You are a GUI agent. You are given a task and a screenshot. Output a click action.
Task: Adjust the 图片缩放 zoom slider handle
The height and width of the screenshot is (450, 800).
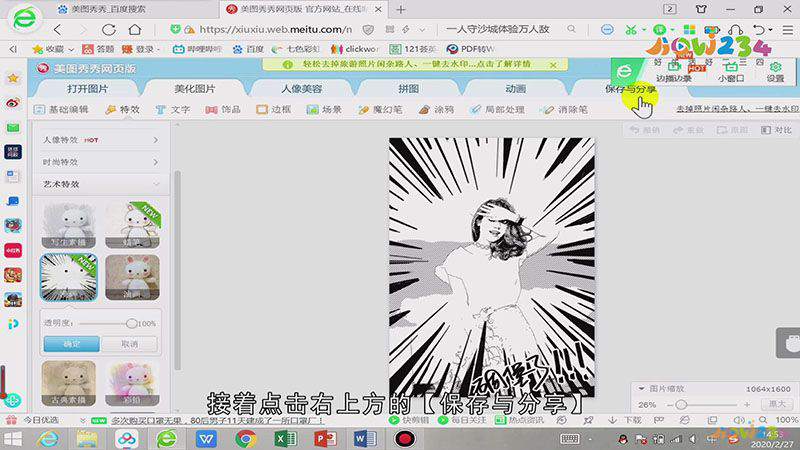coord(681,405)
